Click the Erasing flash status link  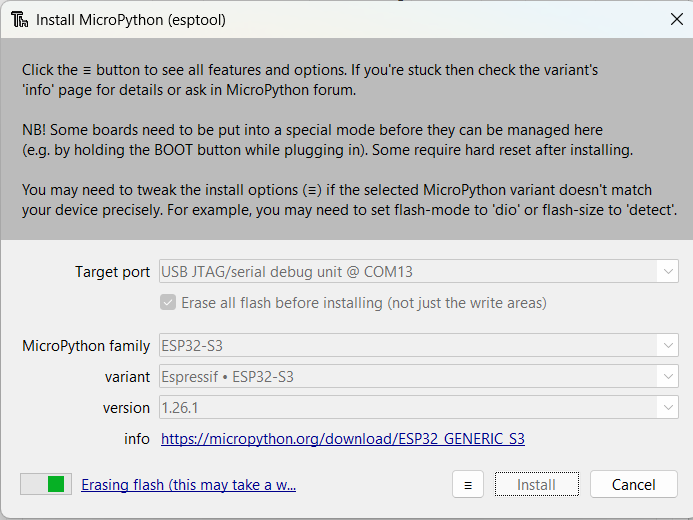(x=188, y=485)
